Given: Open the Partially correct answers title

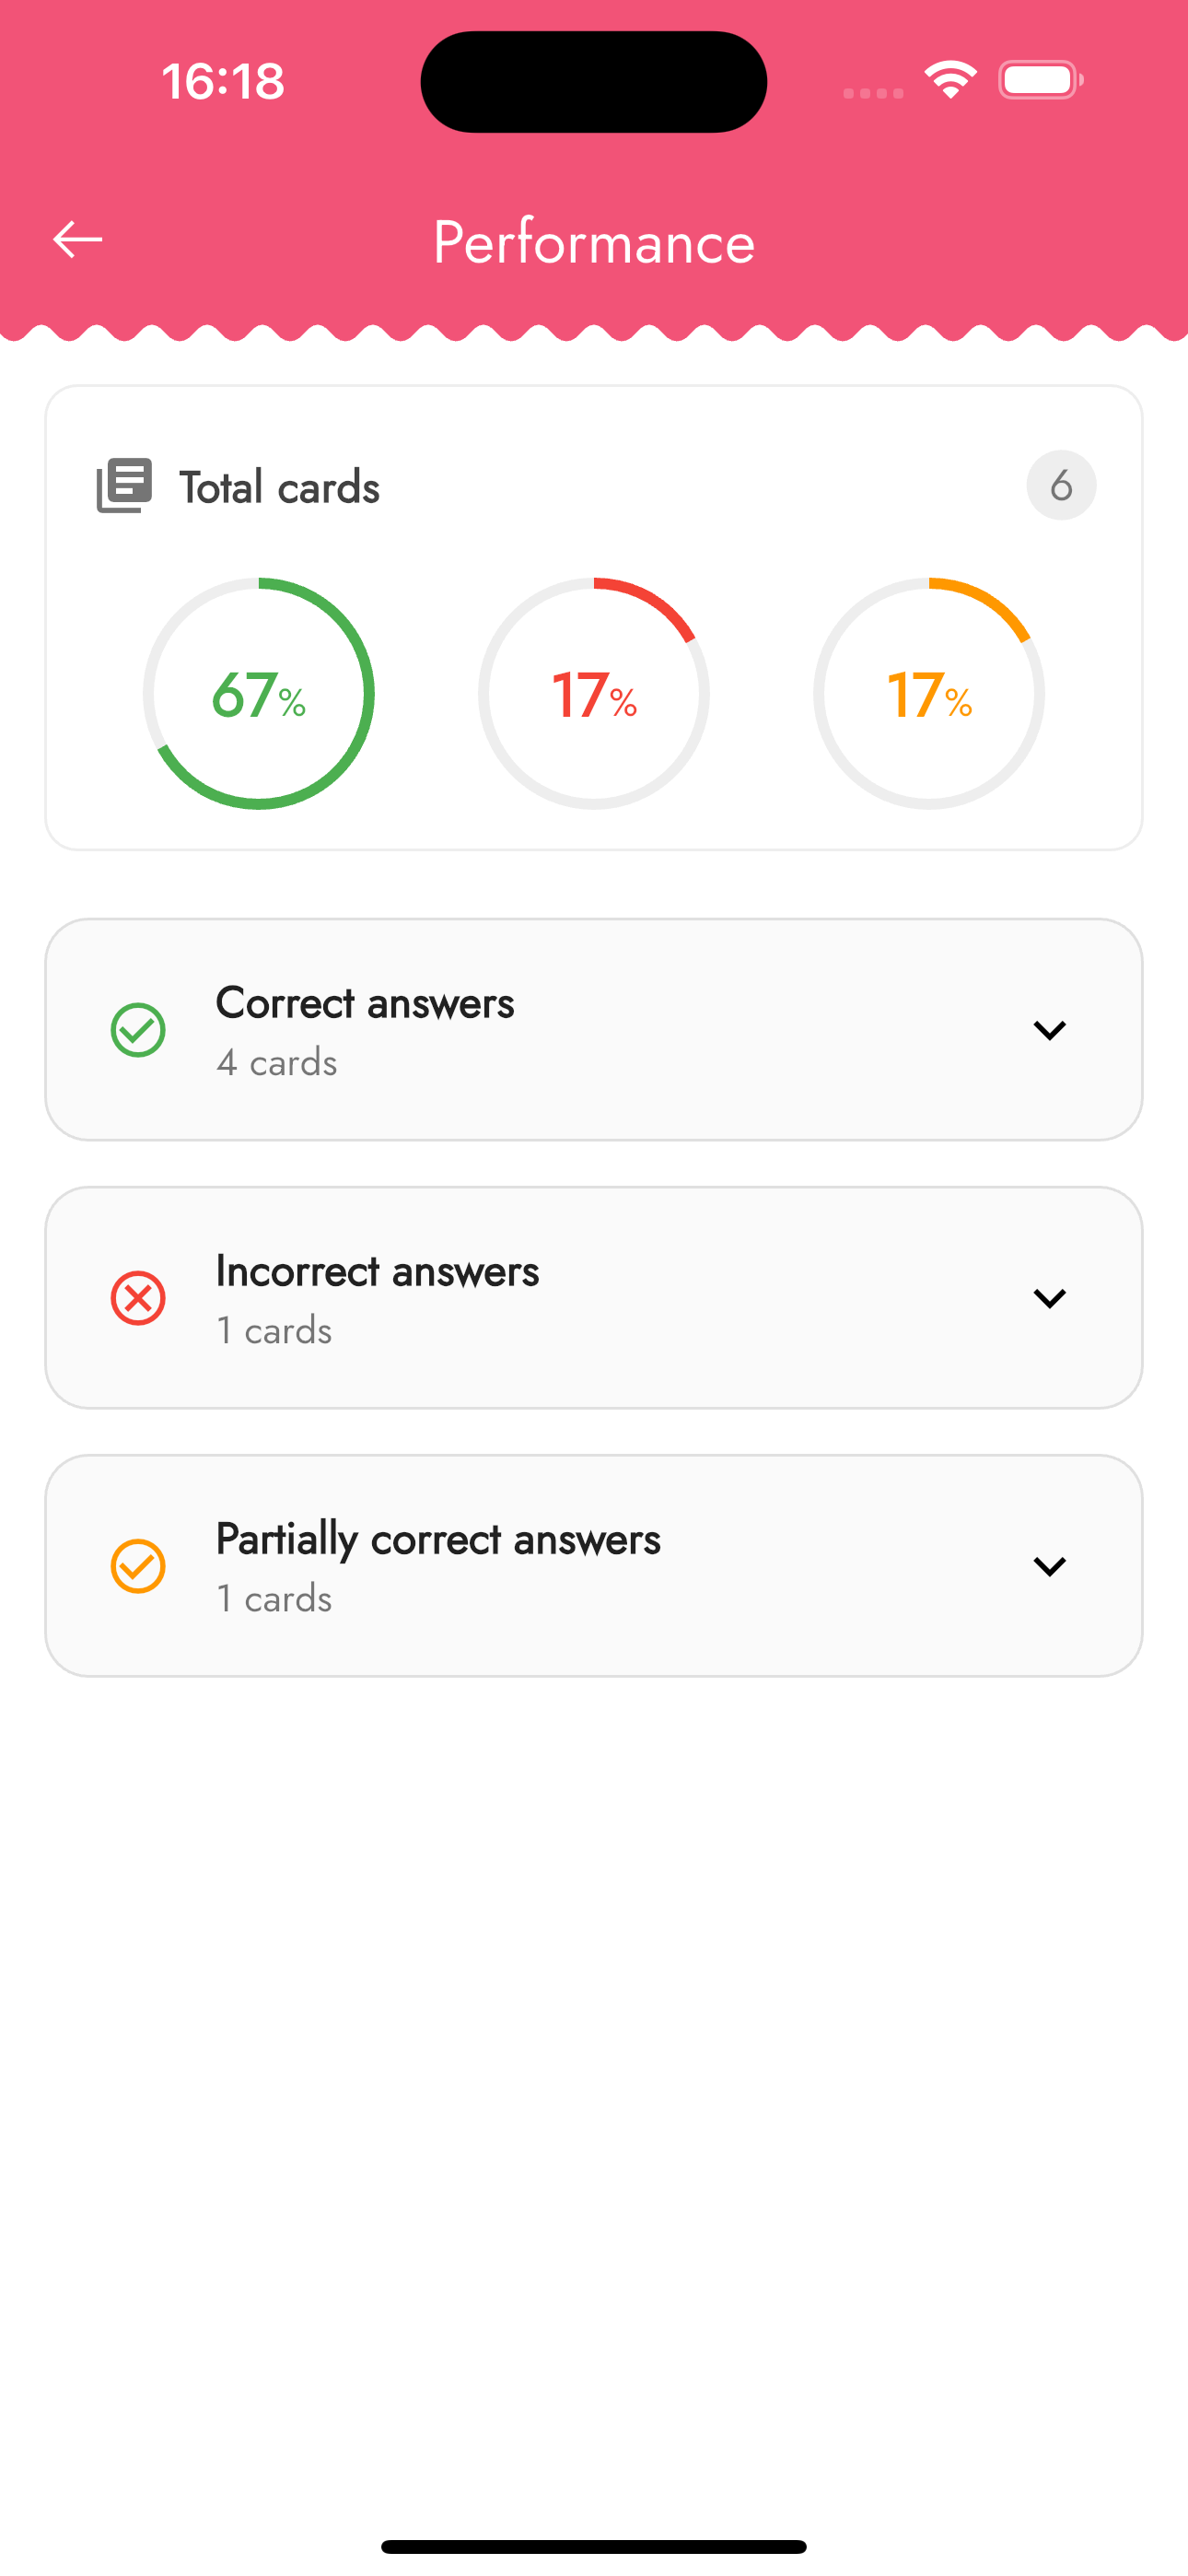Looking at the screenshot, I should click(438, 1540).
